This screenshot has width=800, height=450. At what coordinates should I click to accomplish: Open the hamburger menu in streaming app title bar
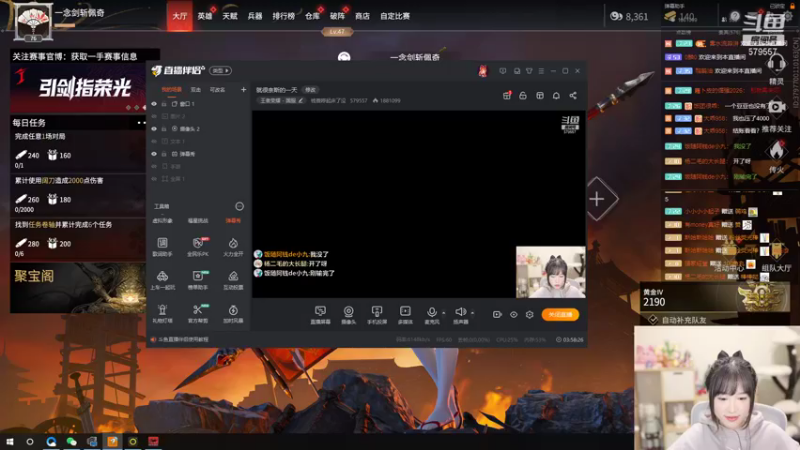pos(541,71)
